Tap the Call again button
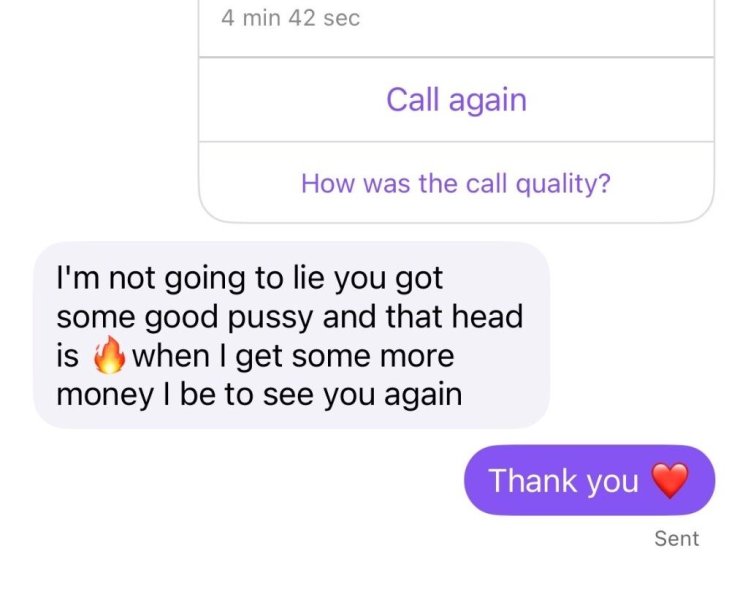Viewport: 748px width, 600px height. coord(457,100)
